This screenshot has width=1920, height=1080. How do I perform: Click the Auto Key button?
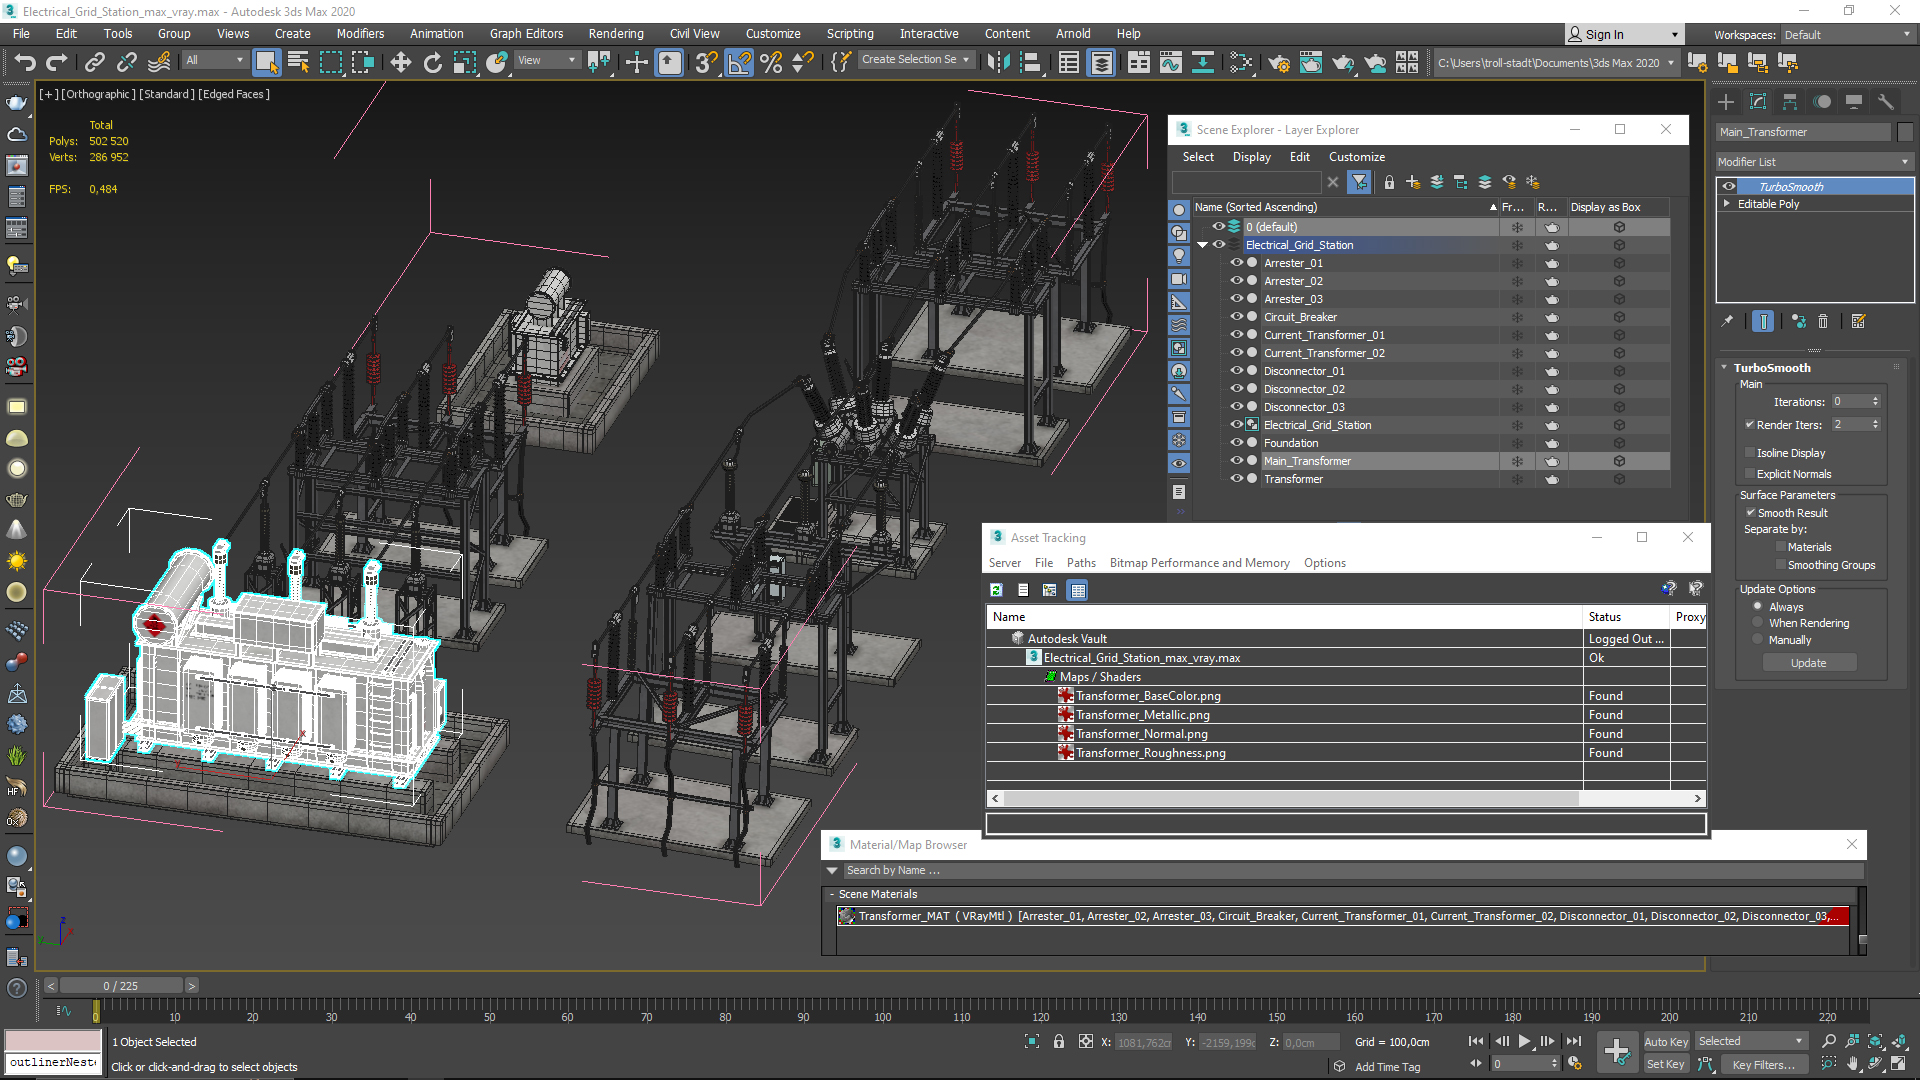click(1665, 1042)
